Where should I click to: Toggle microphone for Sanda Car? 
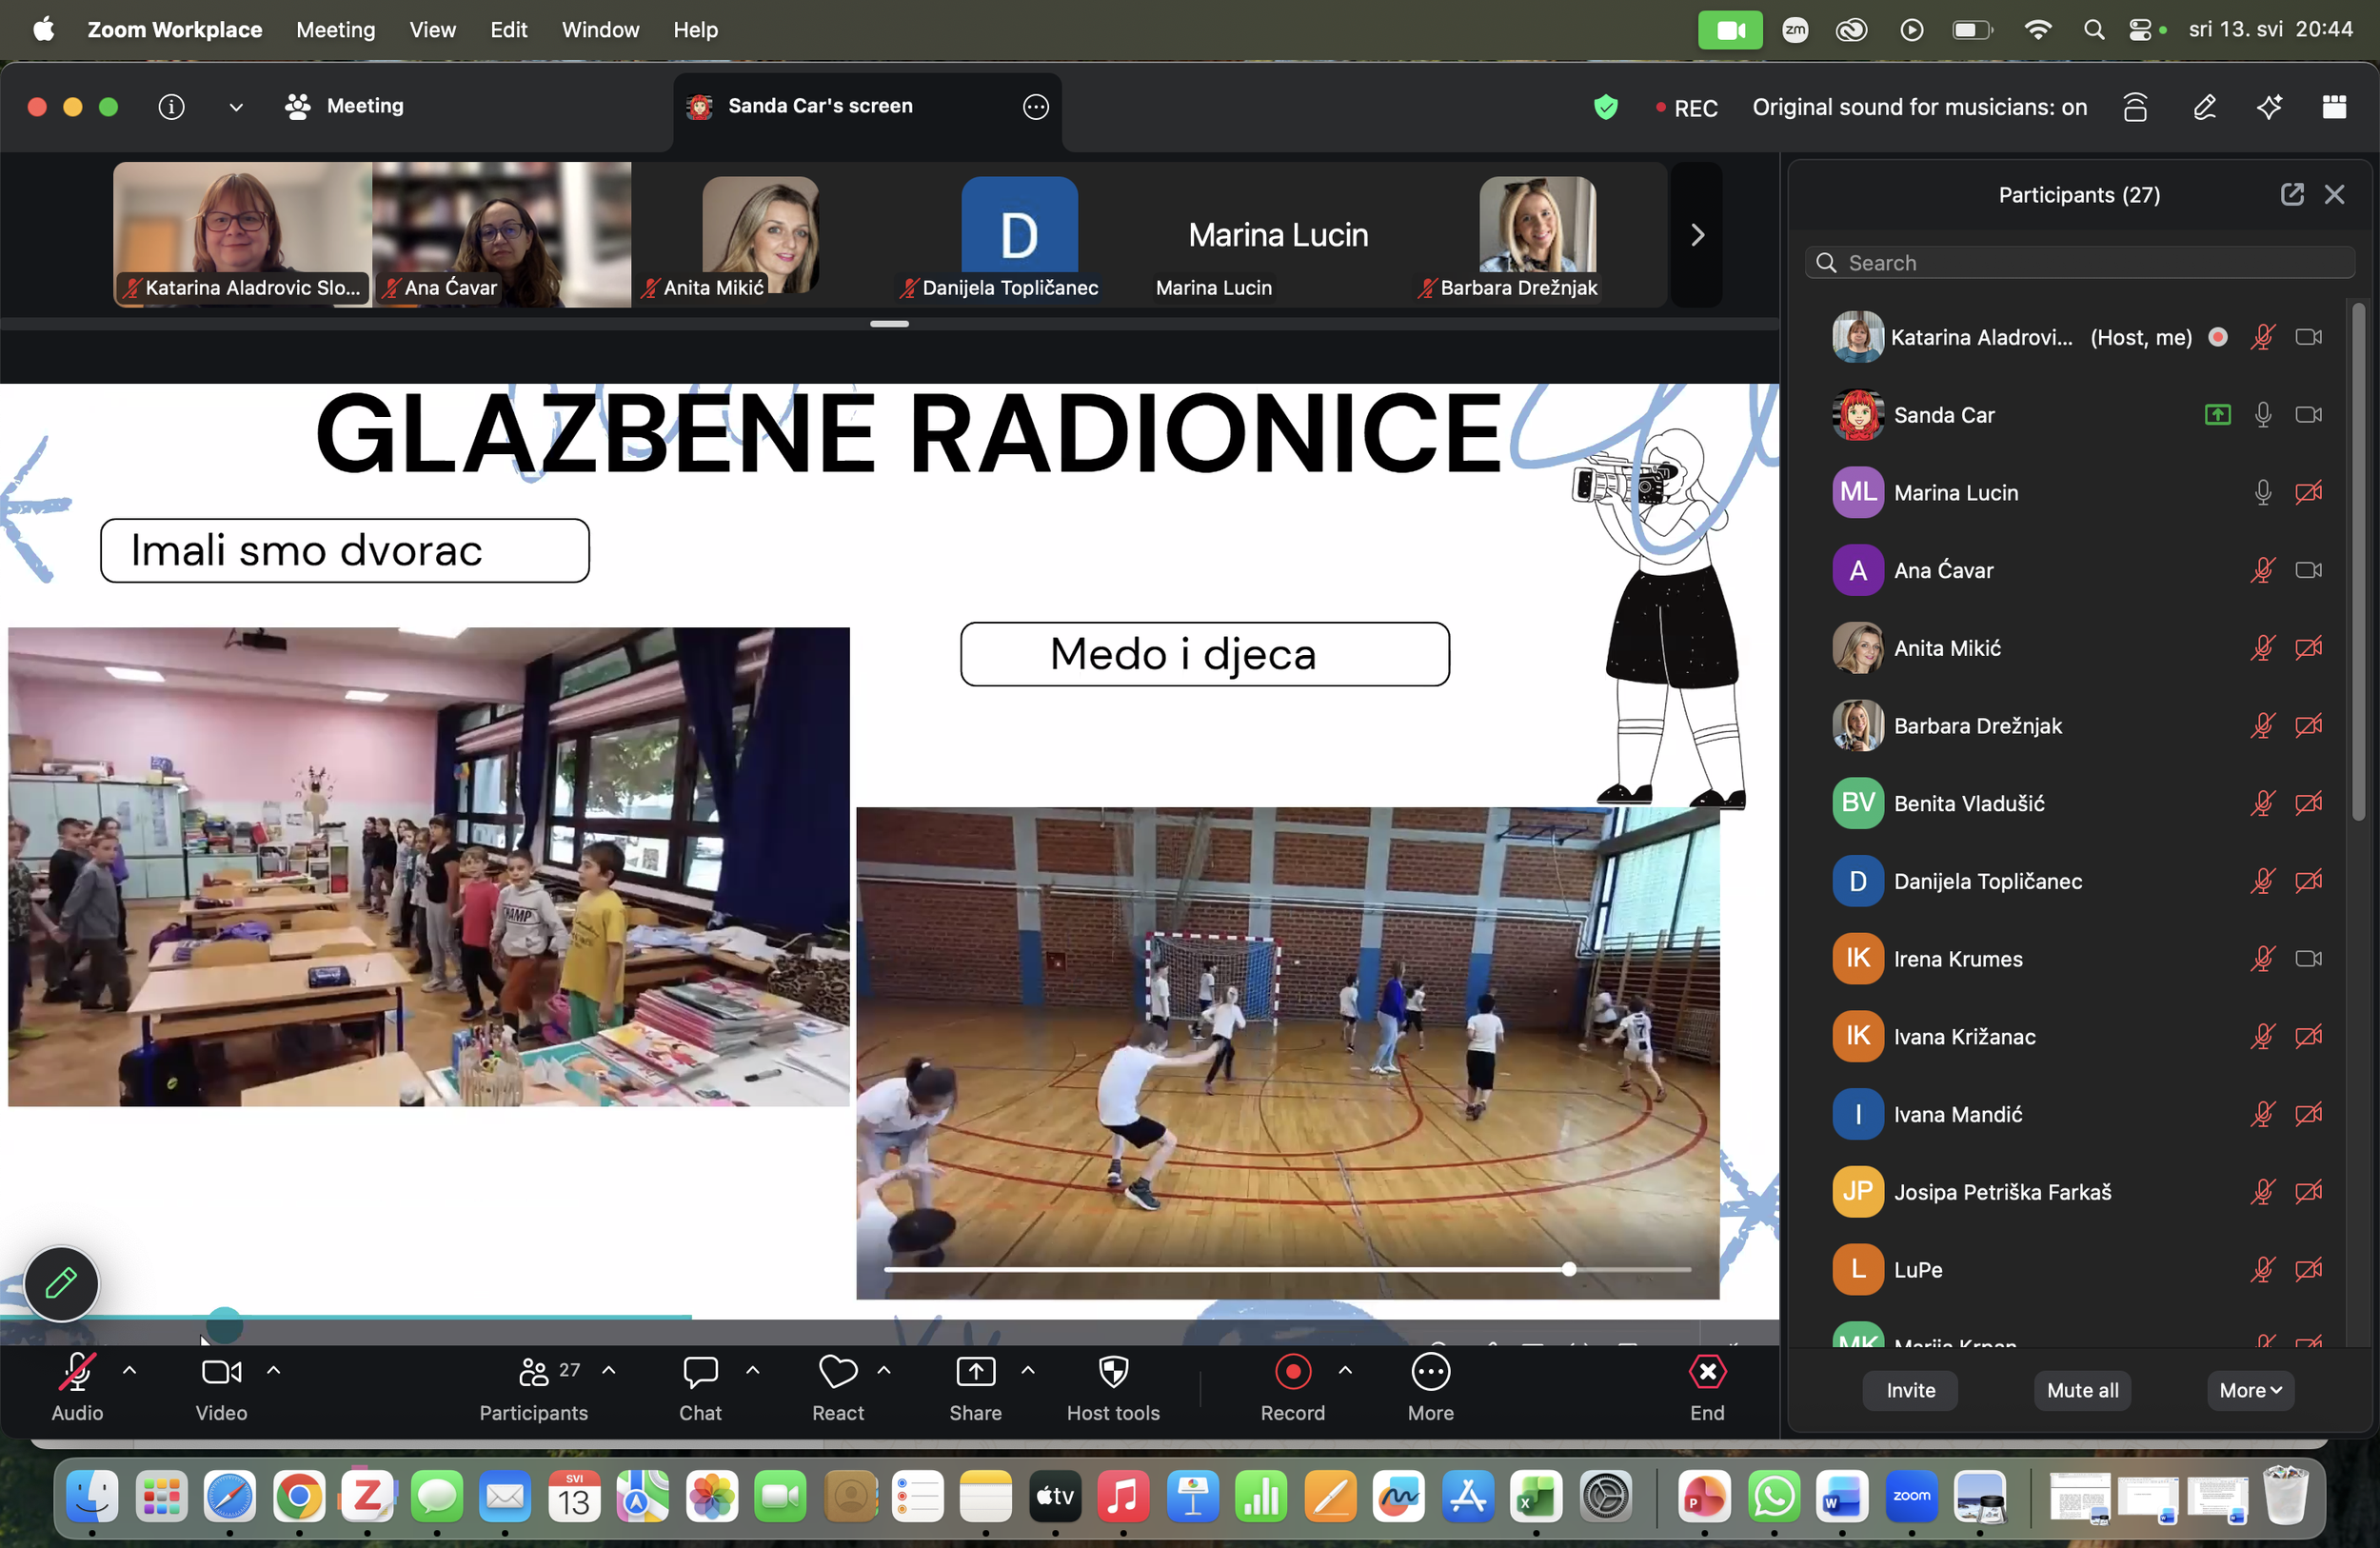tap(2263, 415)
